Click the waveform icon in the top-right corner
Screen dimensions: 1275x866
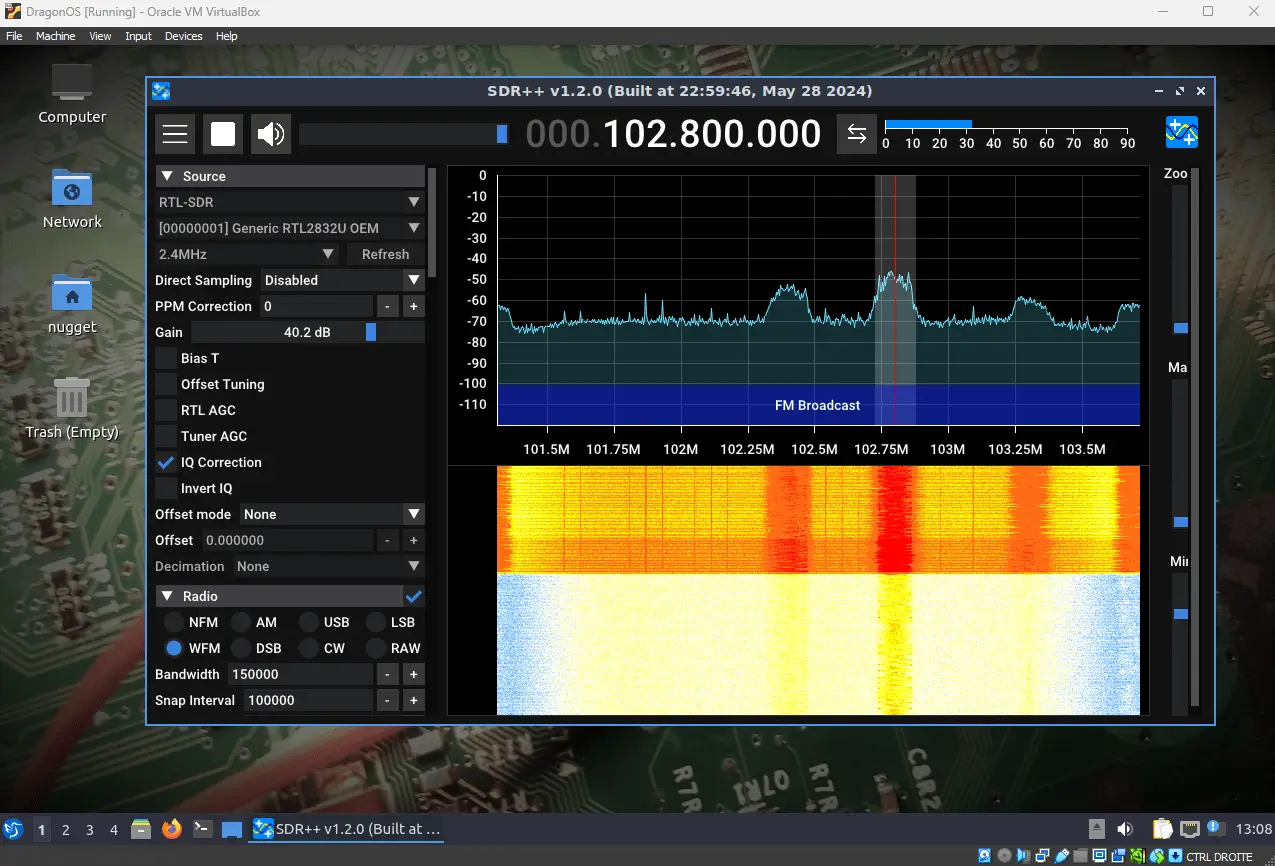pyautogui.click(x=1181, y=131)
